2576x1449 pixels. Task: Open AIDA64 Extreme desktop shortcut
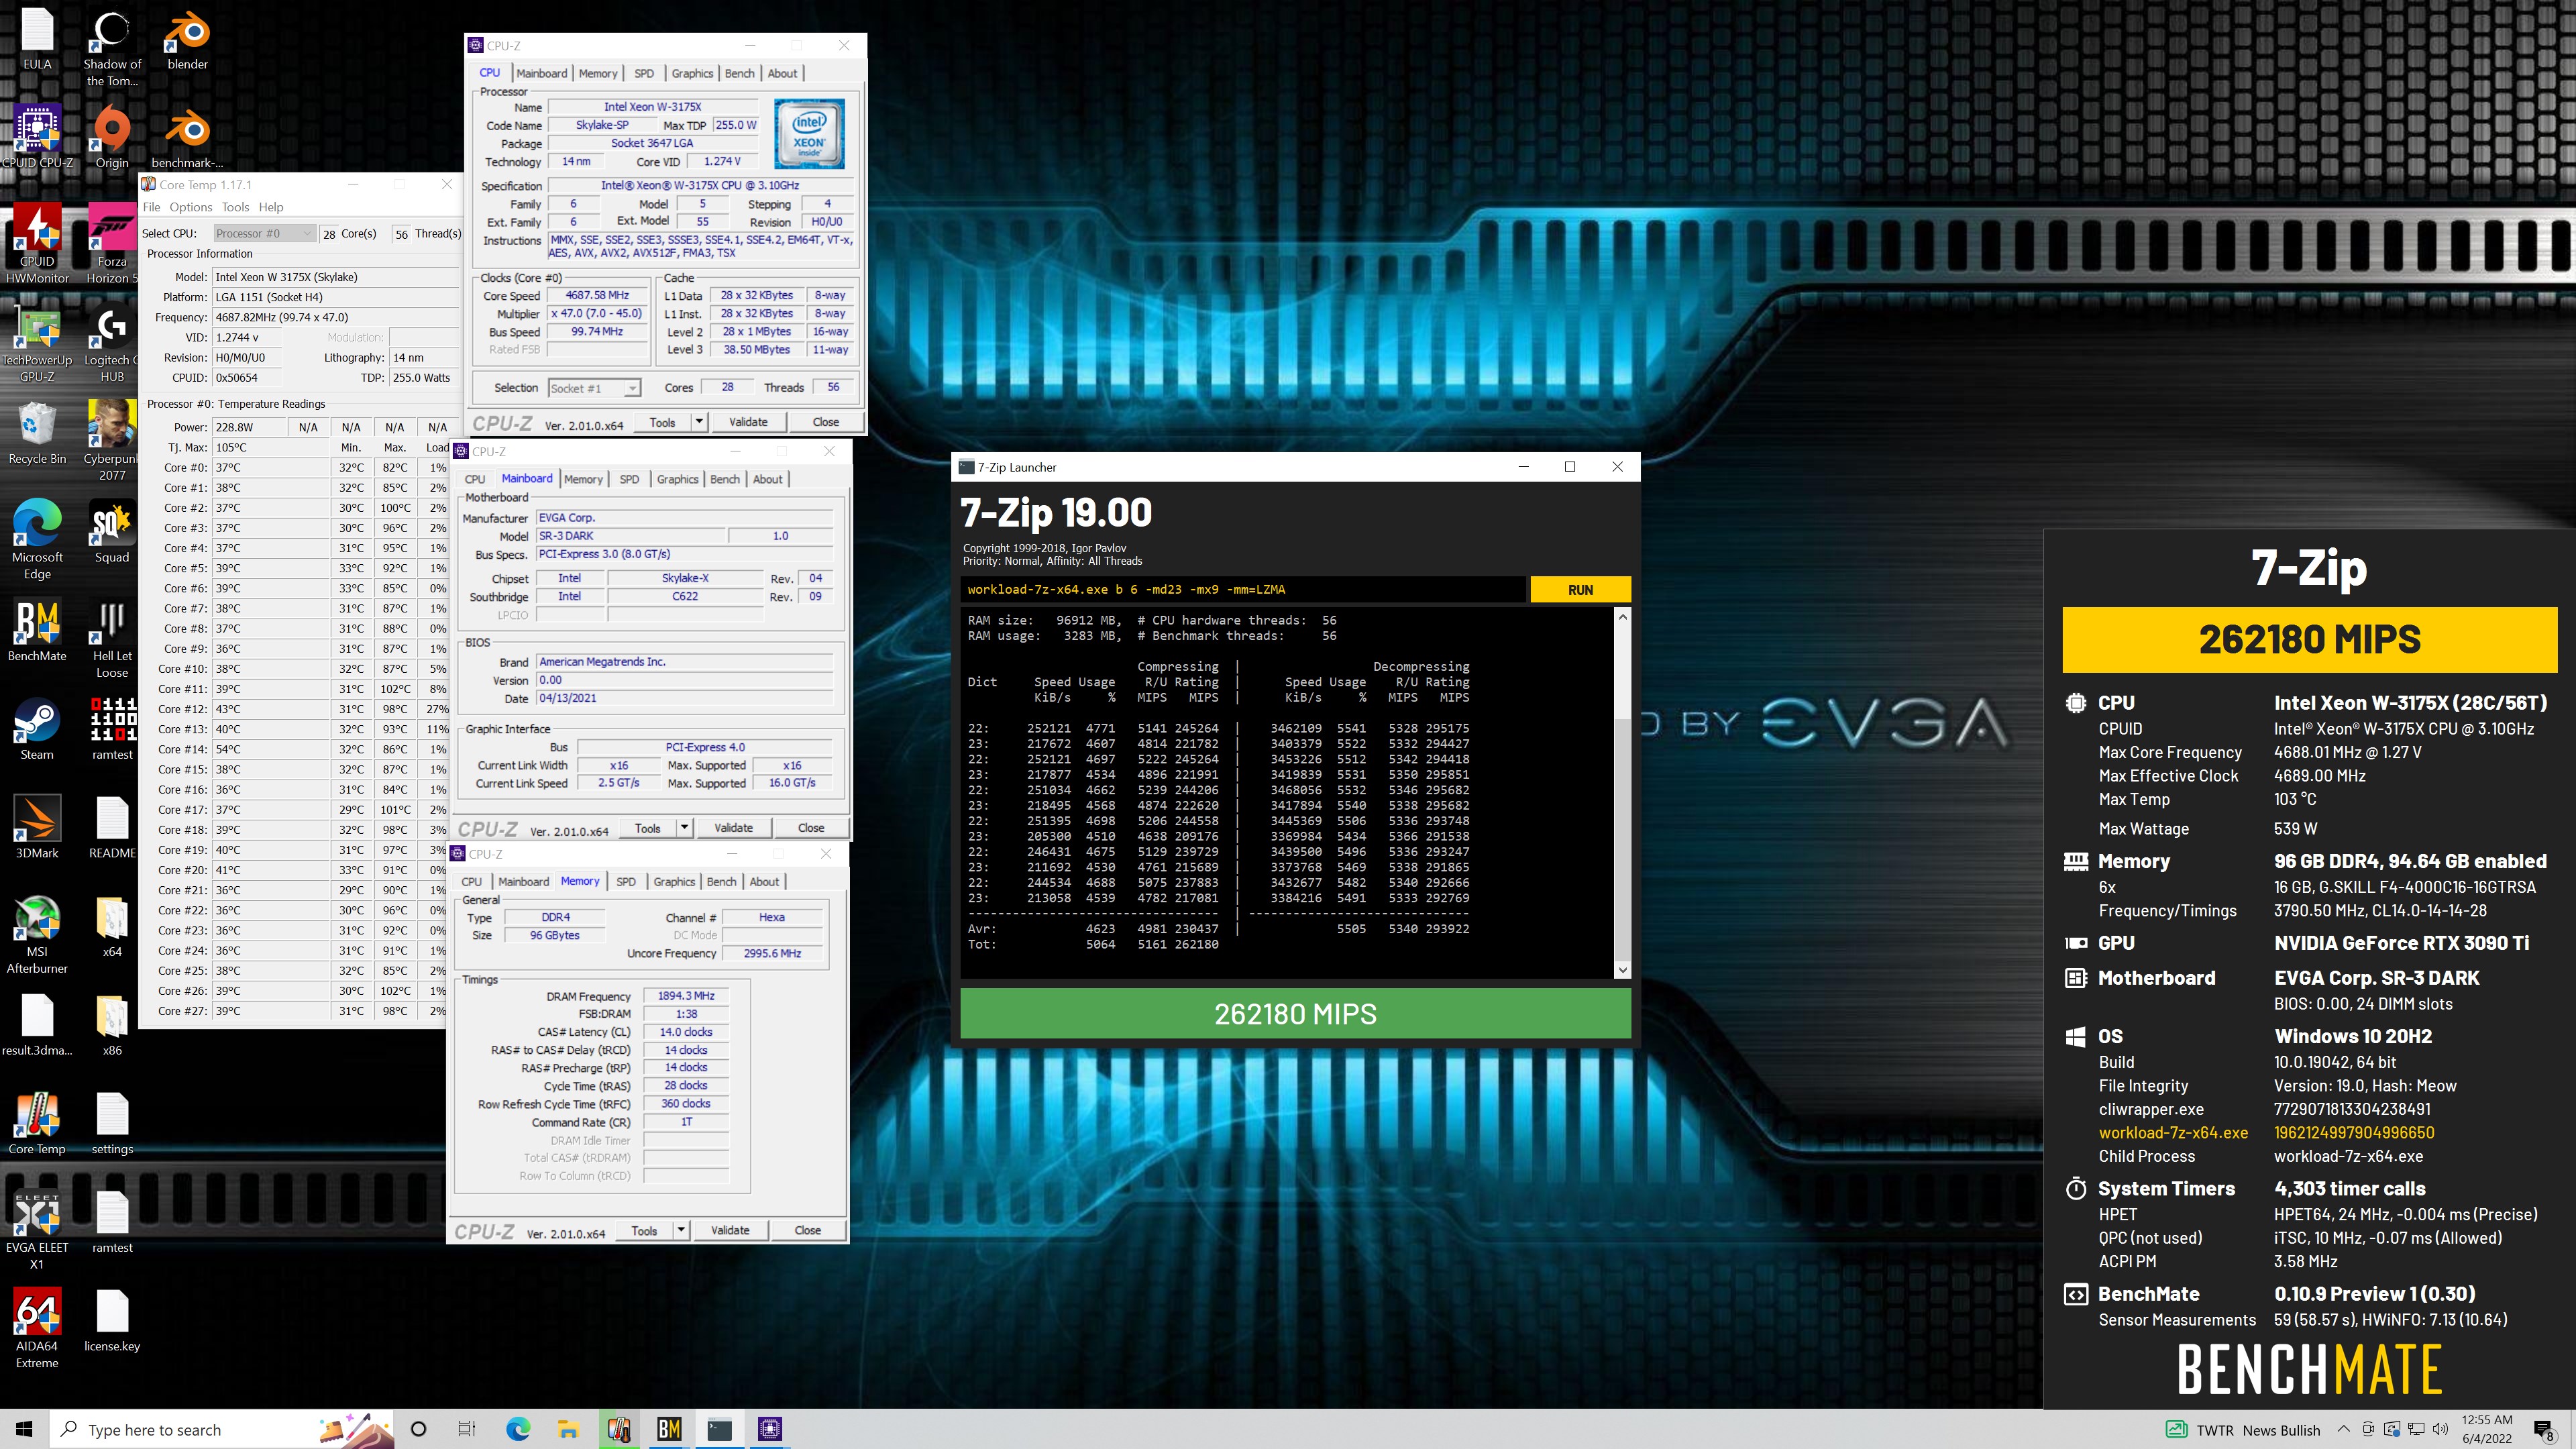coord(37,1329)
